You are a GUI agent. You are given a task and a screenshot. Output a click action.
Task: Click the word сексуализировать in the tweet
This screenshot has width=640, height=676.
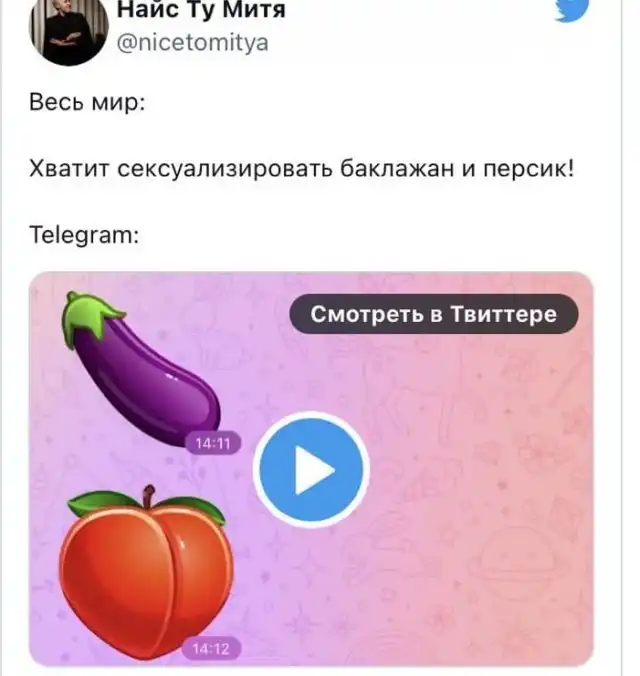(225, 169)
